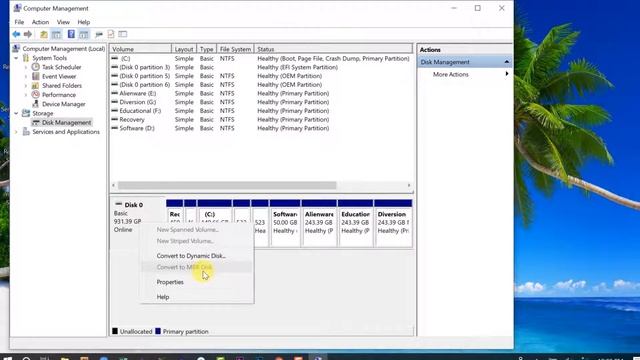Open Performance icon in tree
This screenshot has width=640, height=360.
coord(36,95)
